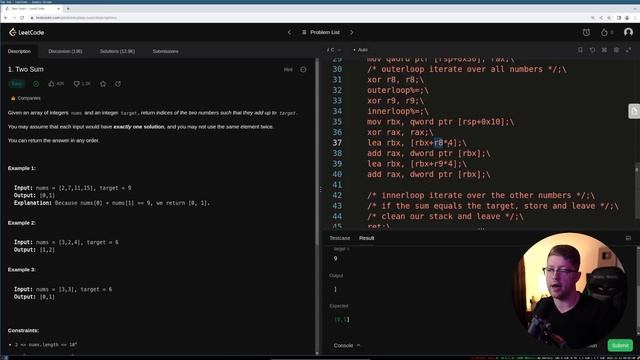Open the notes panel icon at right edge
Viewport: 640px width, 360px height.
(x=634, y=111)
